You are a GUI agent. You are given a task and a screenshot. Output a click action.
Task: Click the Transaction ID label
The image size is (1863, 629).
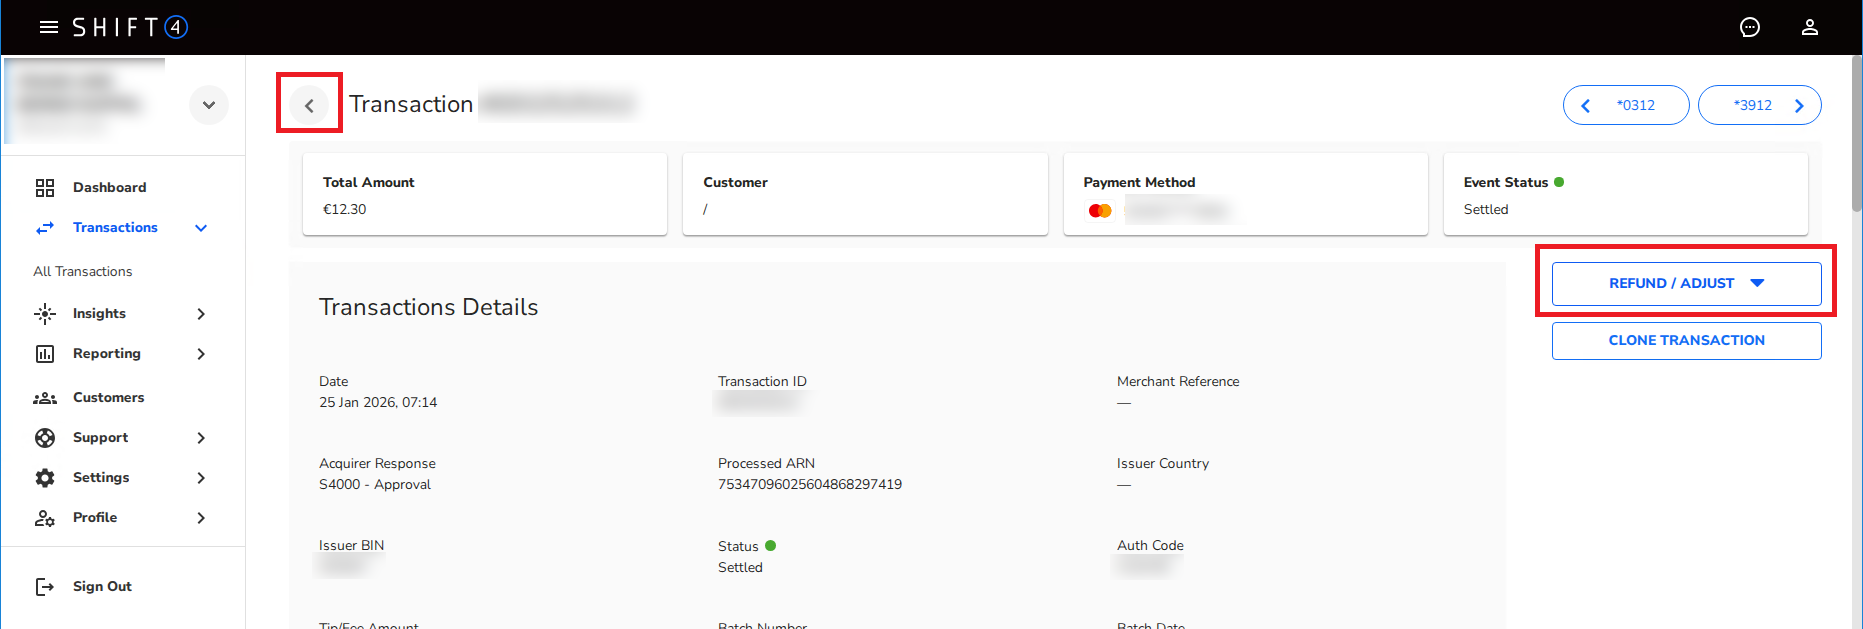click(762, 382)
